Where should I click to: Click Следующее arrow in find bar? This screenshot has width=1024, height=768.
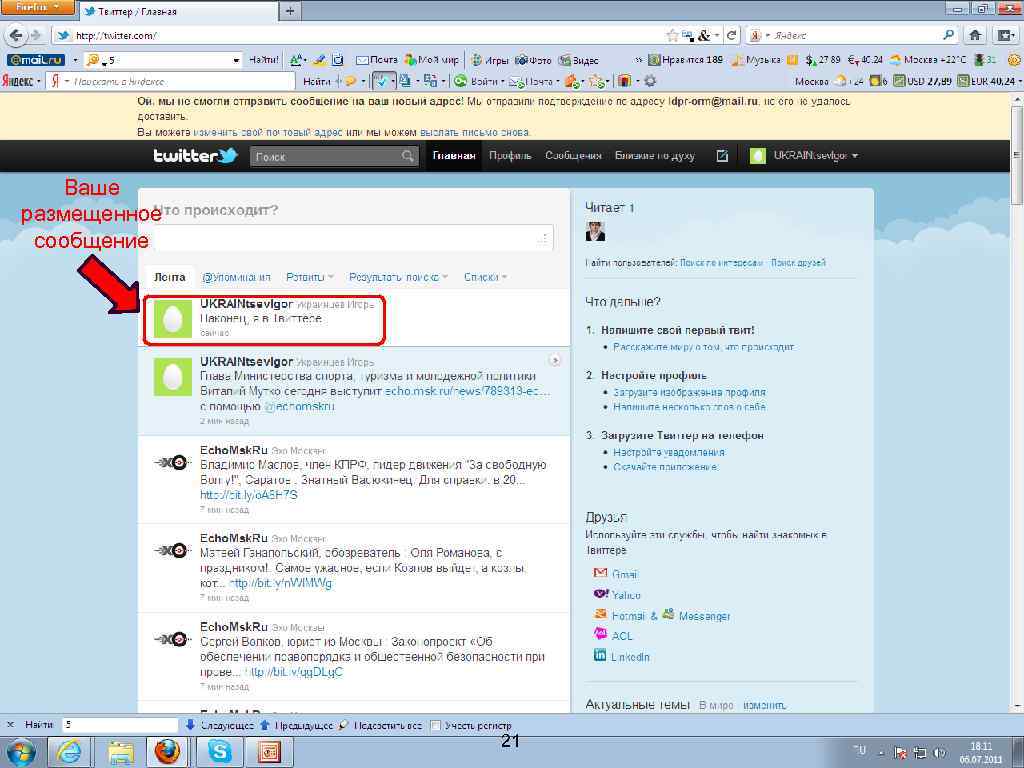click(x=220, y=725)
